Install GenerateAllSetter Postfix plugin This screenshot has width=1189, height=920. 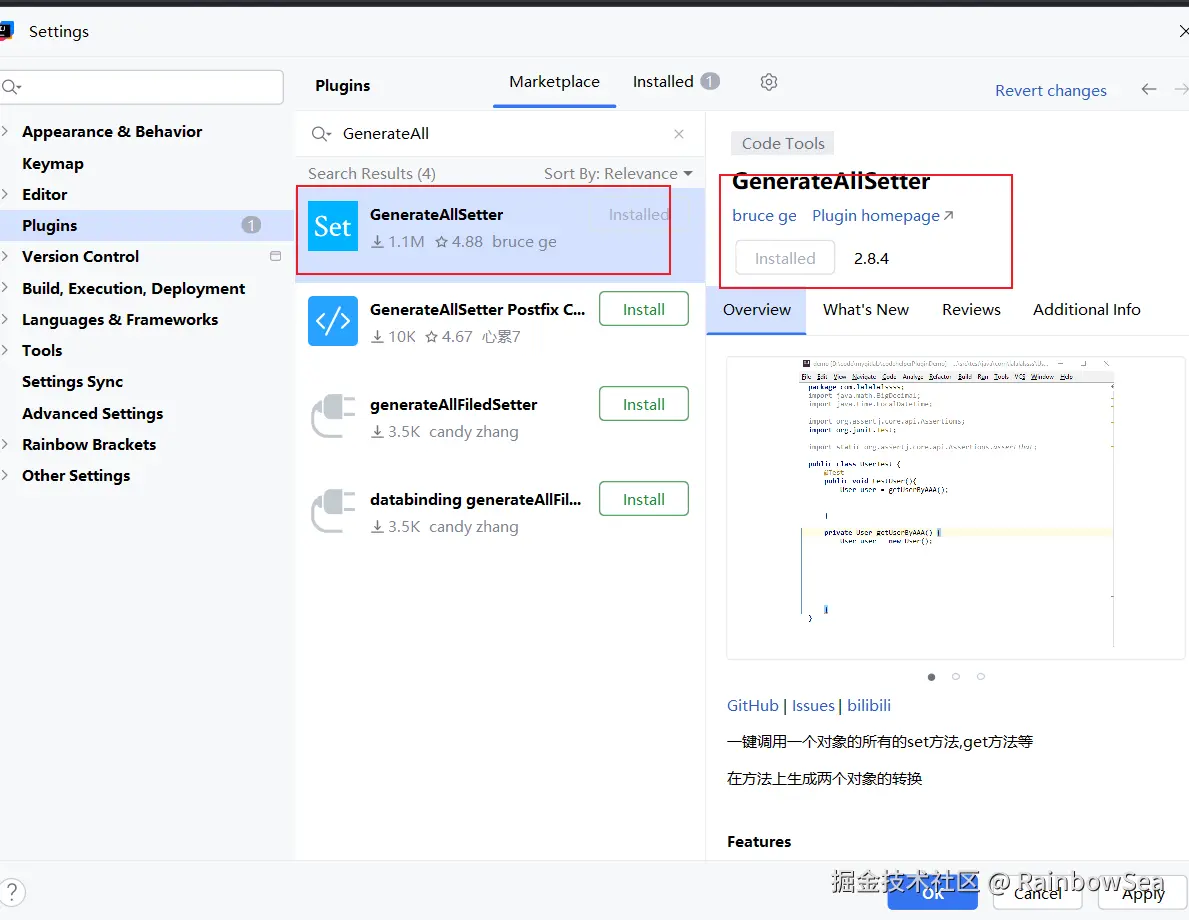(x=644, y=309)
